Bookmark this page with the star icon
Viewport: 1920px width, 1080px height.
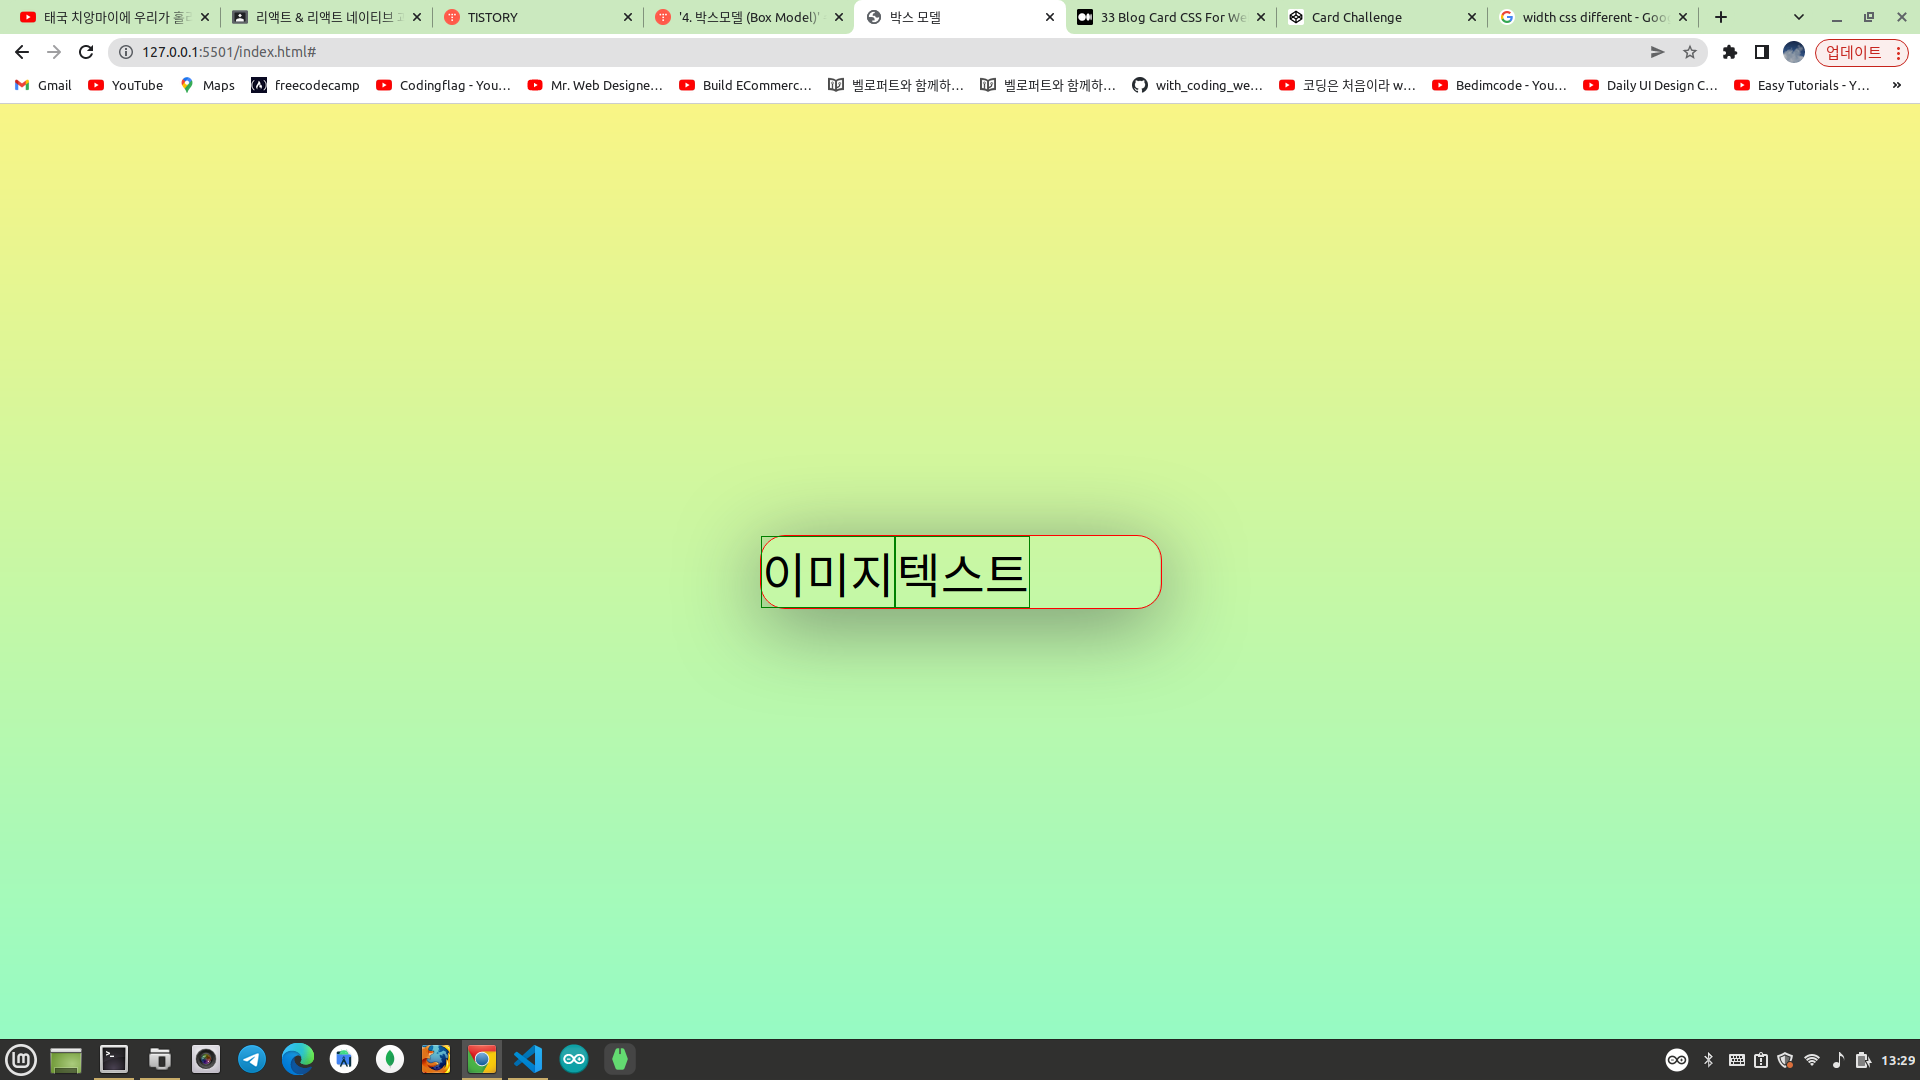1690,52
